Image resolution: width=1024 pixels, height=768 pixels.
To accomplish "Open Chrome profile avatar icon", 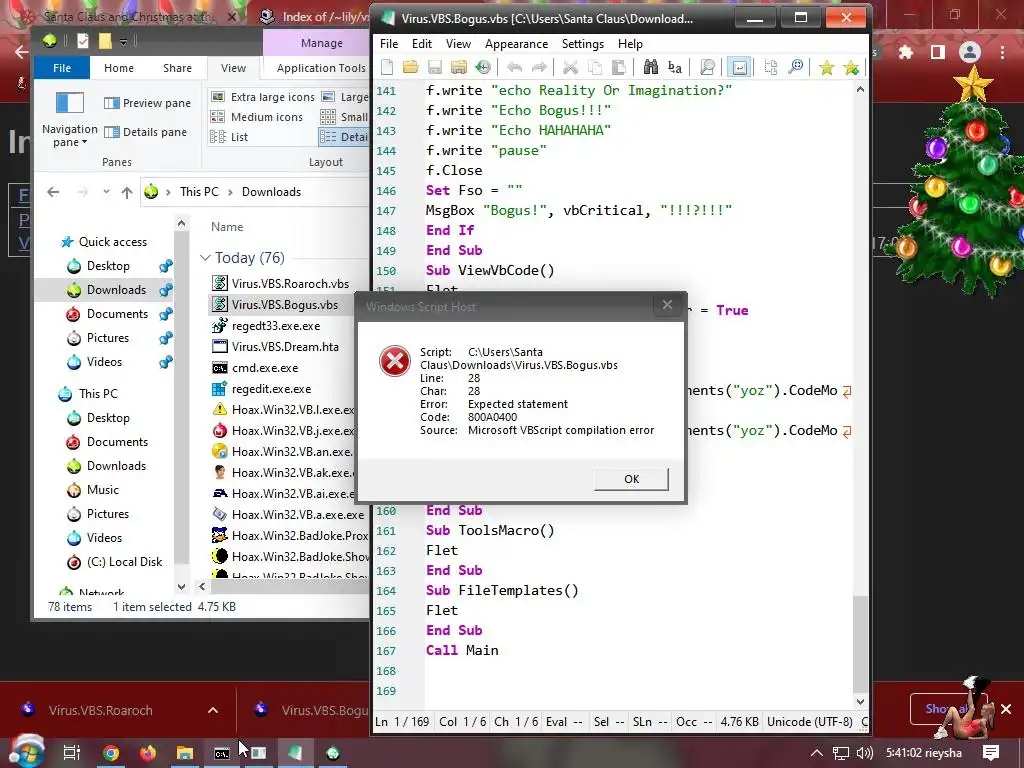I will point(970,52).
